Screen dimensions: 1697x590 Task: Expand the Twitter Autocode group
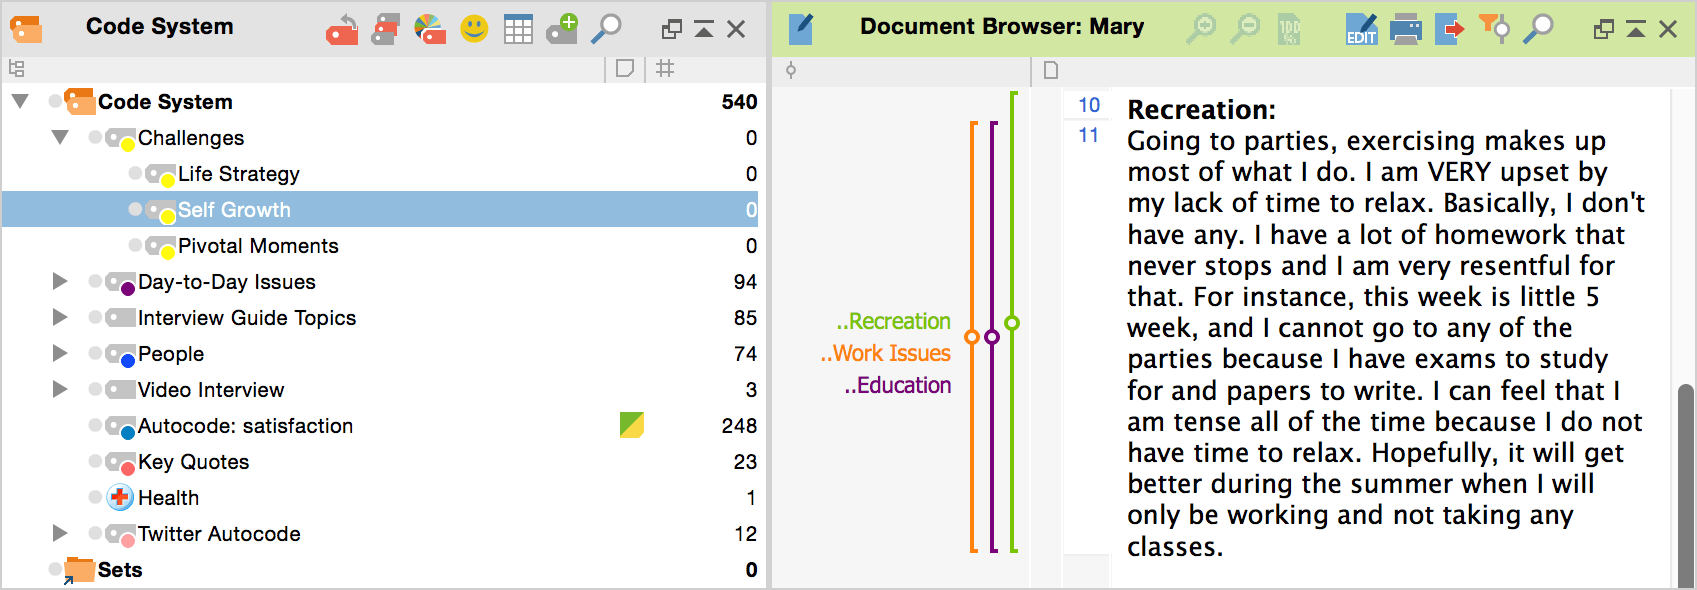pos(60,533)
